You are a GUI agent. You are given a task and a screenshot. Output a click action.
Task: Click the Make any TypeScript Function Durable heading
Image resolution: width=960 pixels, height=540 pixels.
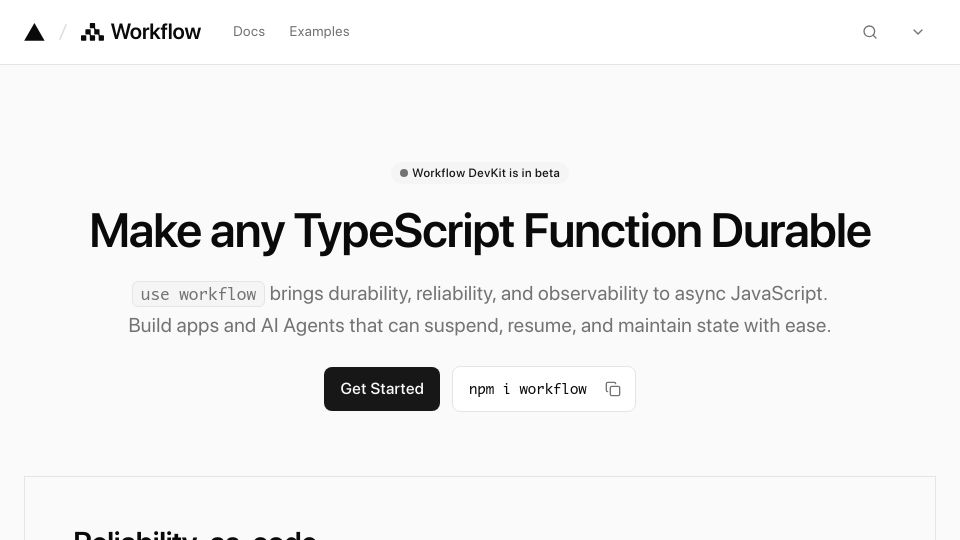(x=480, y=231)
